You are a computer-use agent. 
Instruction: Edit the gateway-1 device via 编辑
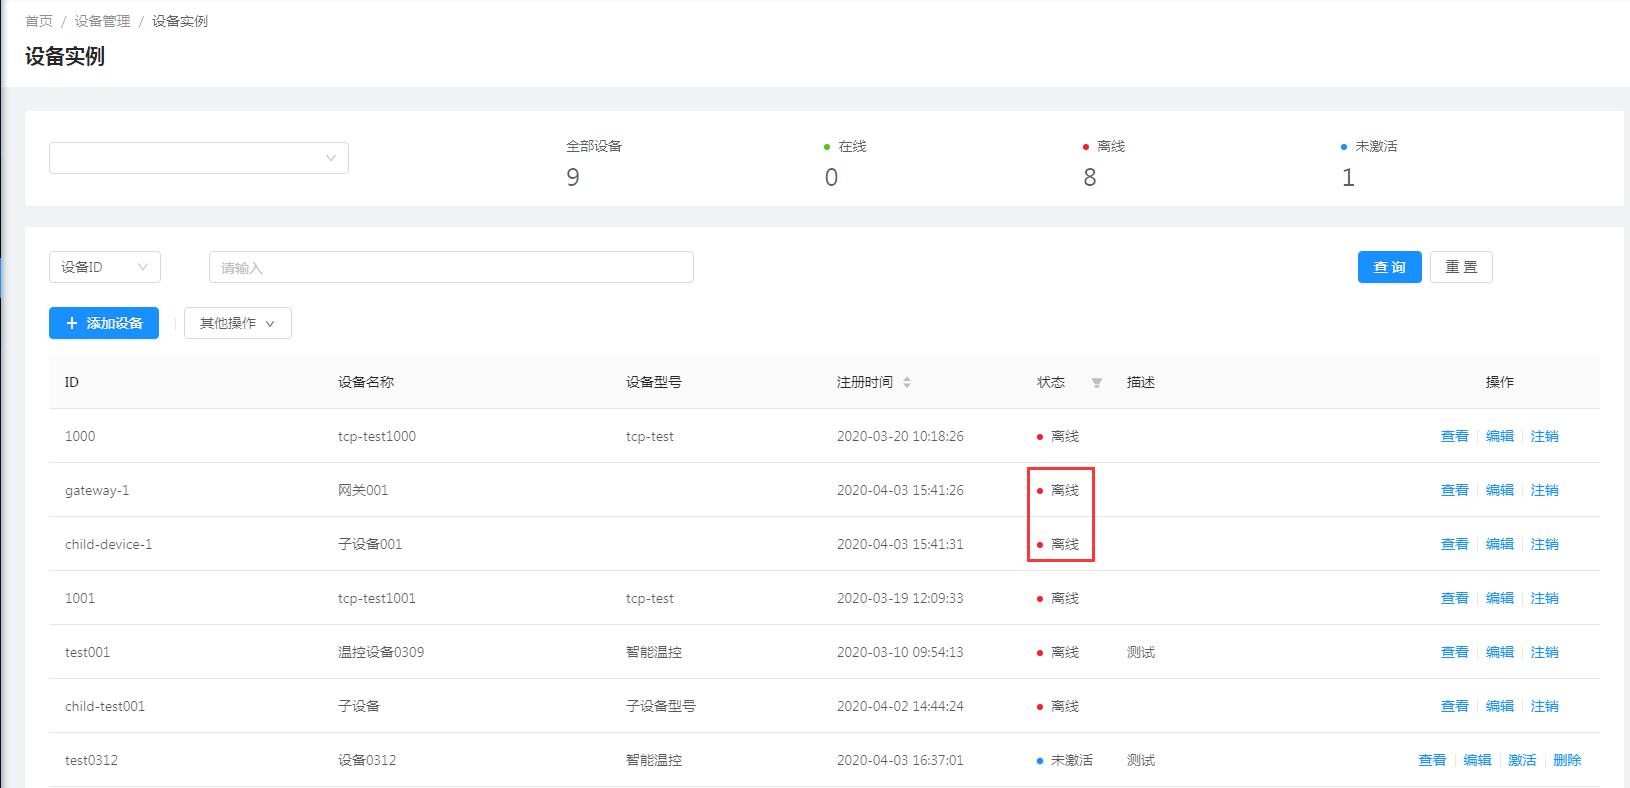(1499, 490)
